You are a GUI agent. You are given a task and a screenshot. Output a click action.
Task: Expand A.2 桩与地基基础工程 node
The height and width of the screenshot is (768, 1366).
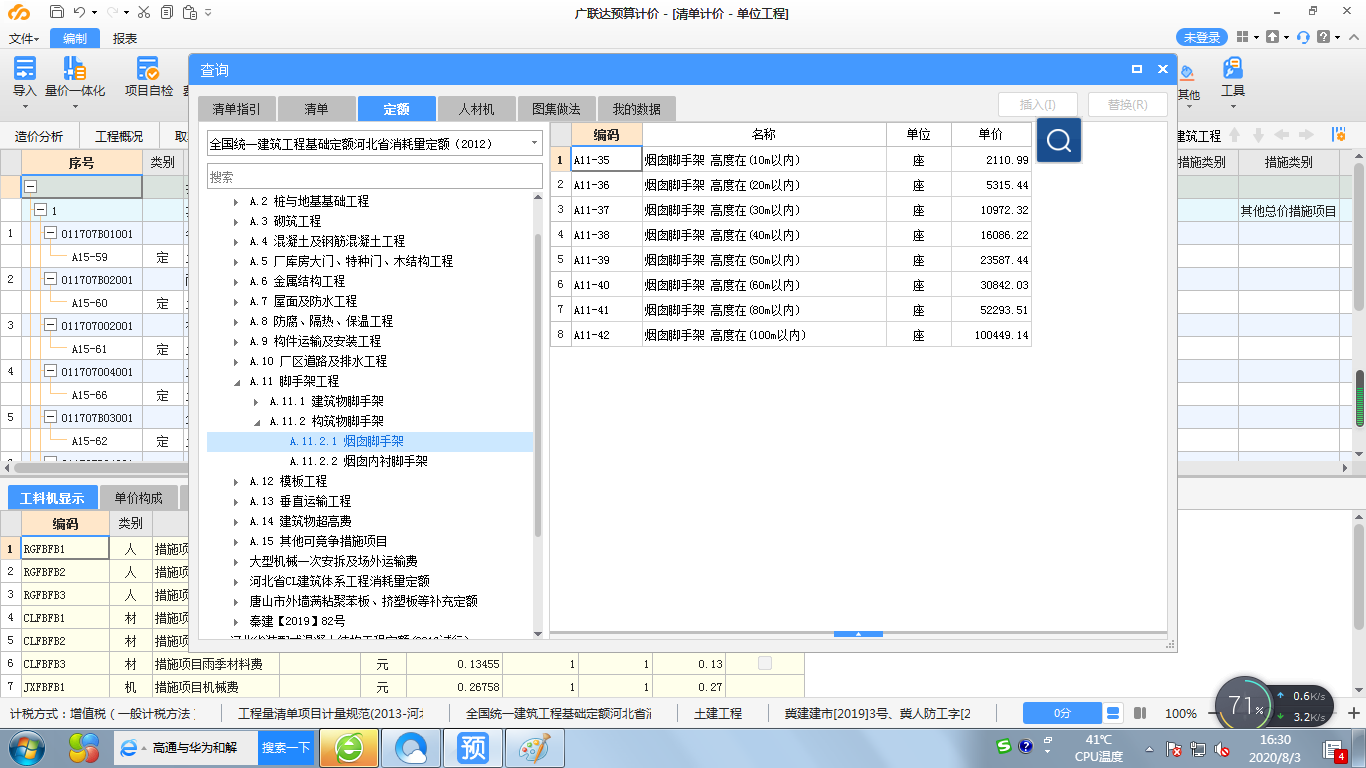tap(236, 201)
